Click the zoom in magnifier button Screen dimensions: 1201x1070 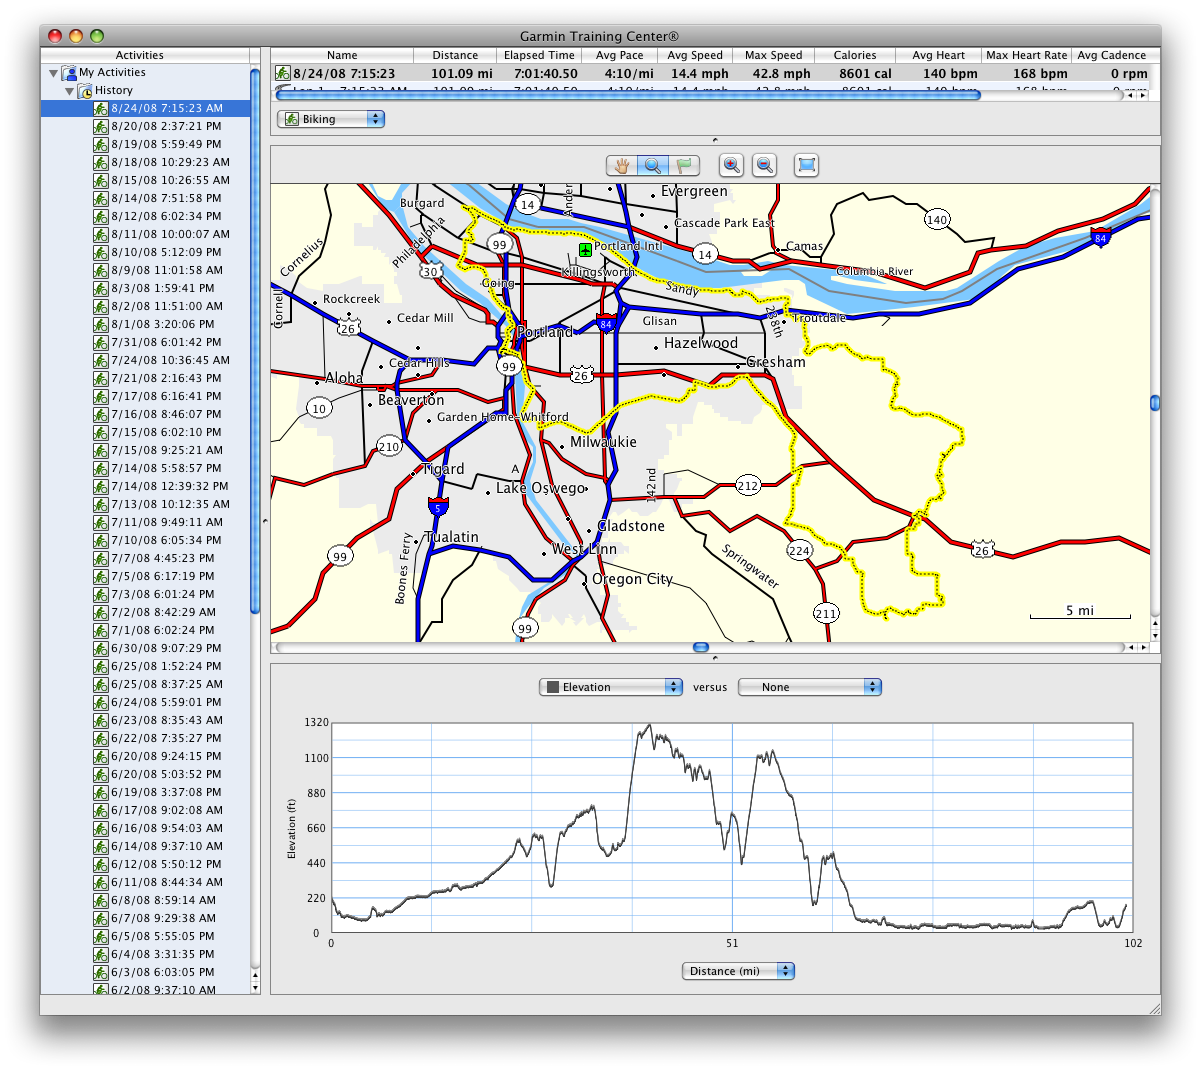[732, 166]
